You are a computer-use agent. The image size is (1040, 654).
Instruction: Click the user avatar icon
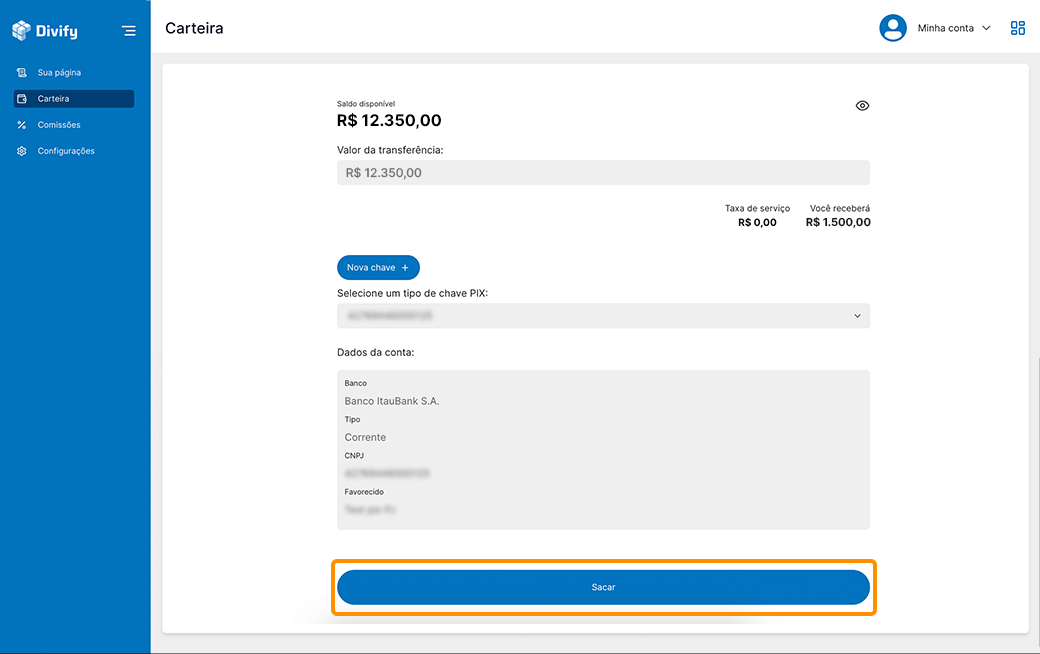pyautogui.click(x=892, y=28)
